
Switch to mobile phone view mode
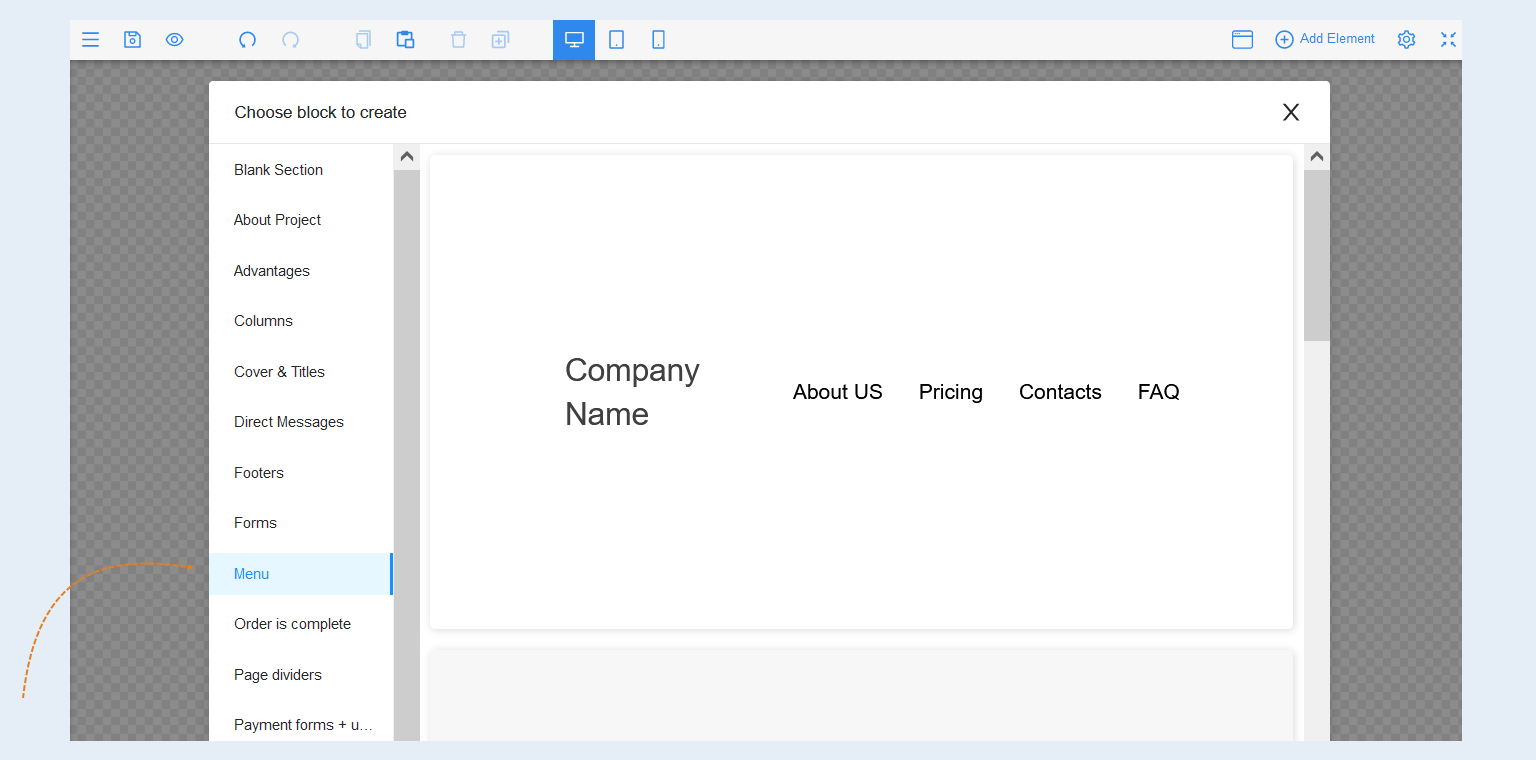(658, 40)
